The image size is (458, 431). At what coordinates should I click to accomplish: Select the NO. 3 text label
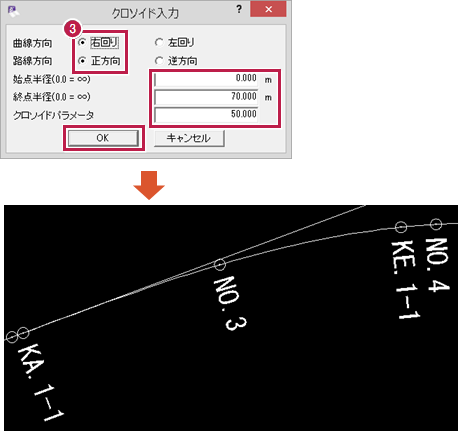point(230,303)
